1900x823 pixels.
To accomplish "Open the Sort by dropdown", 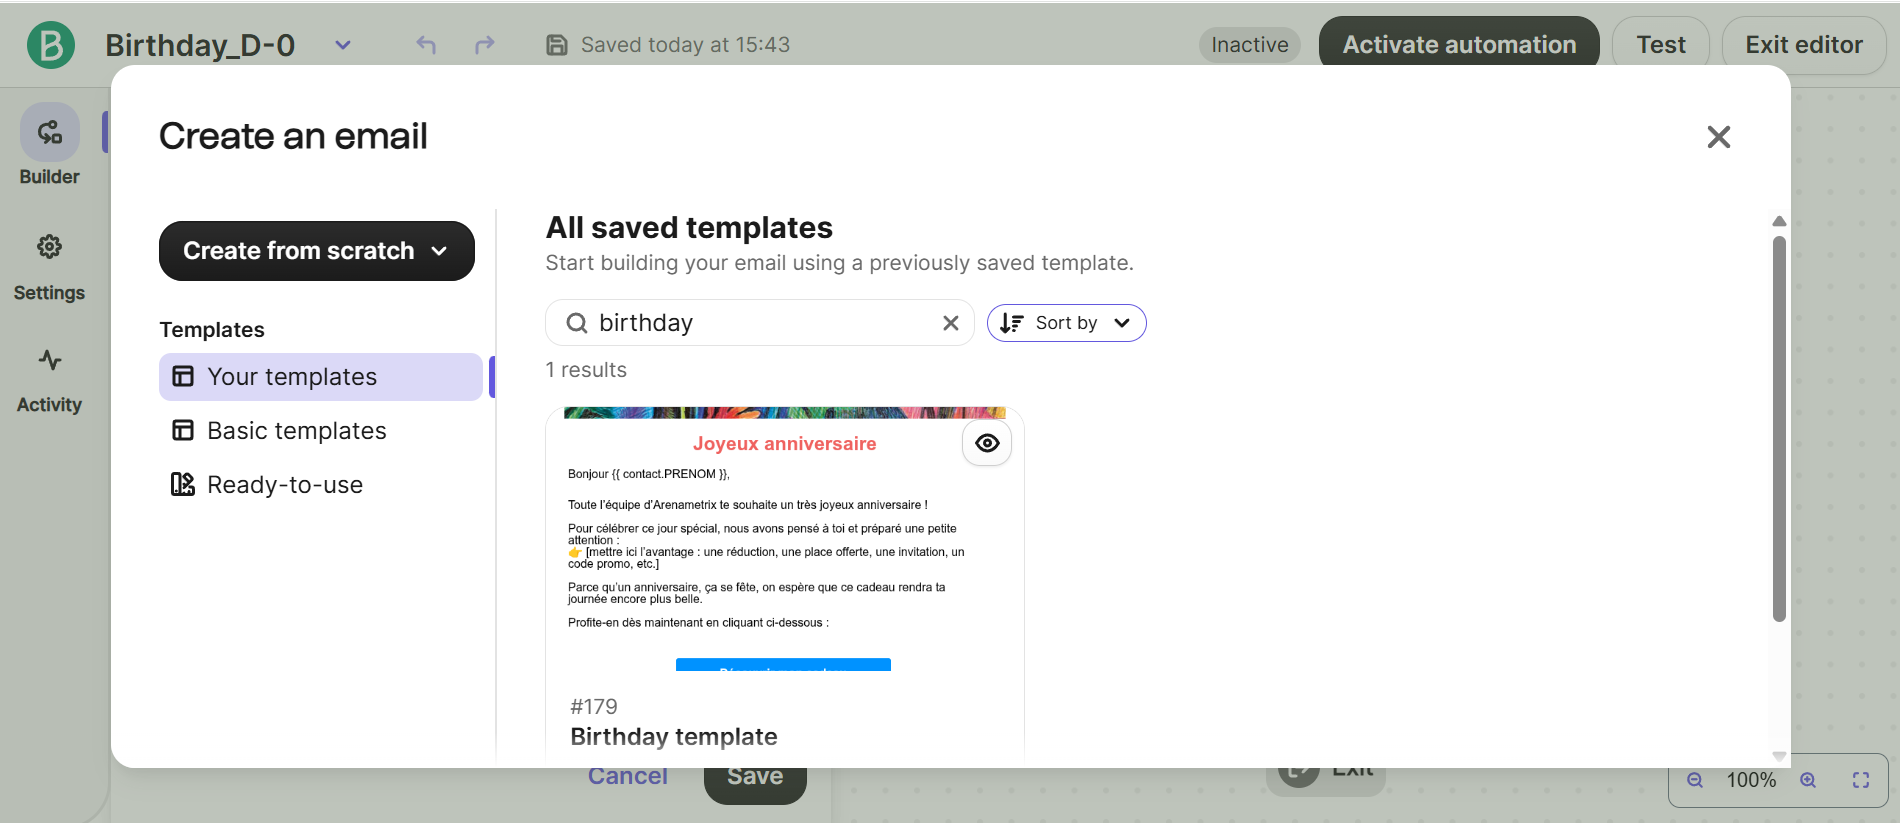I will [x=1066, y=323].
